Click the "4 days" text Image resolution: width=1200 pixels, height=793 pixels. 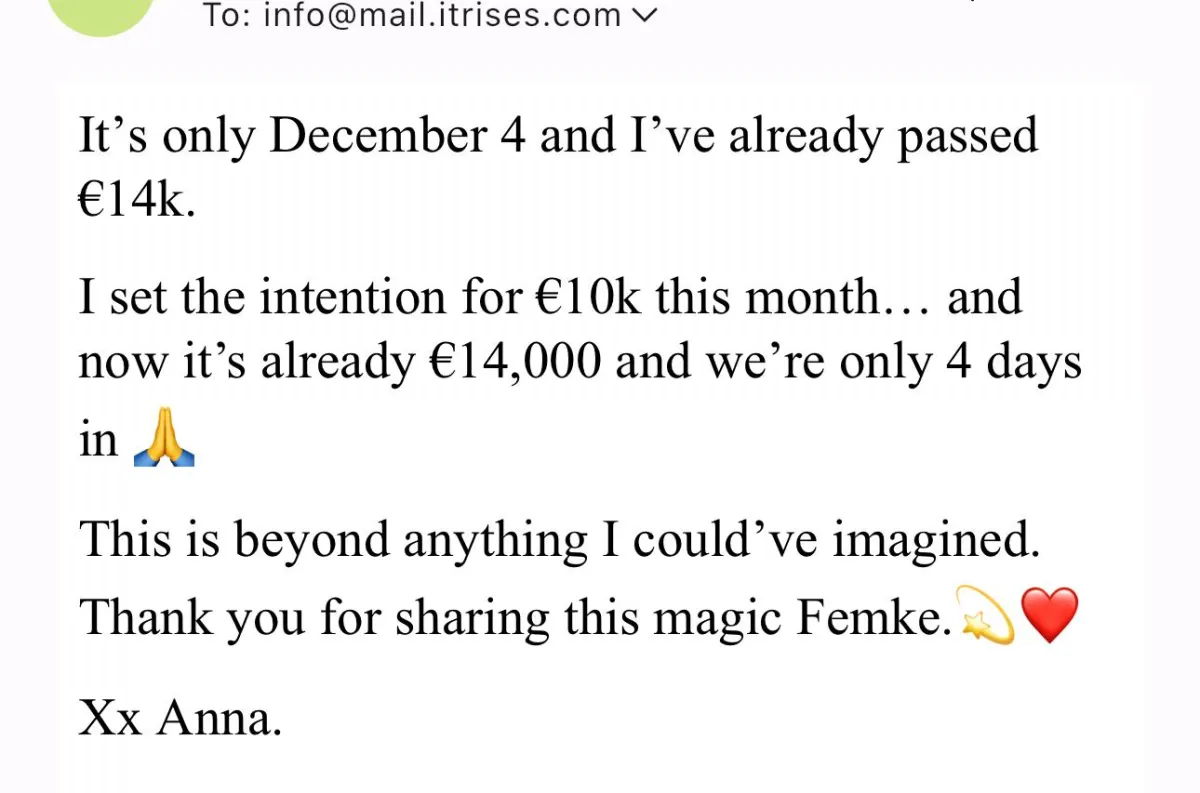coord(1012,364)
